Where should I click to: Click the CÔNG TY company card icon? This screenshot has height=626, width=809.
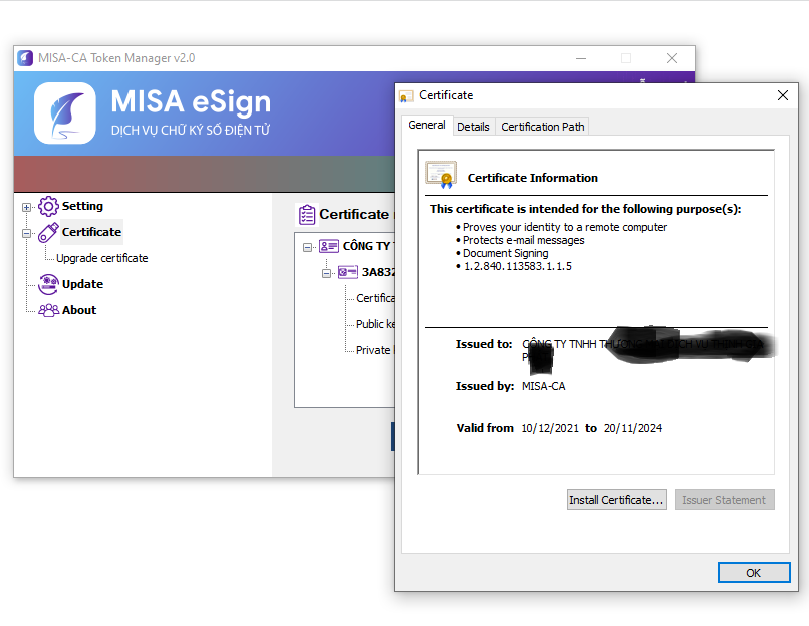coord(329,246)
